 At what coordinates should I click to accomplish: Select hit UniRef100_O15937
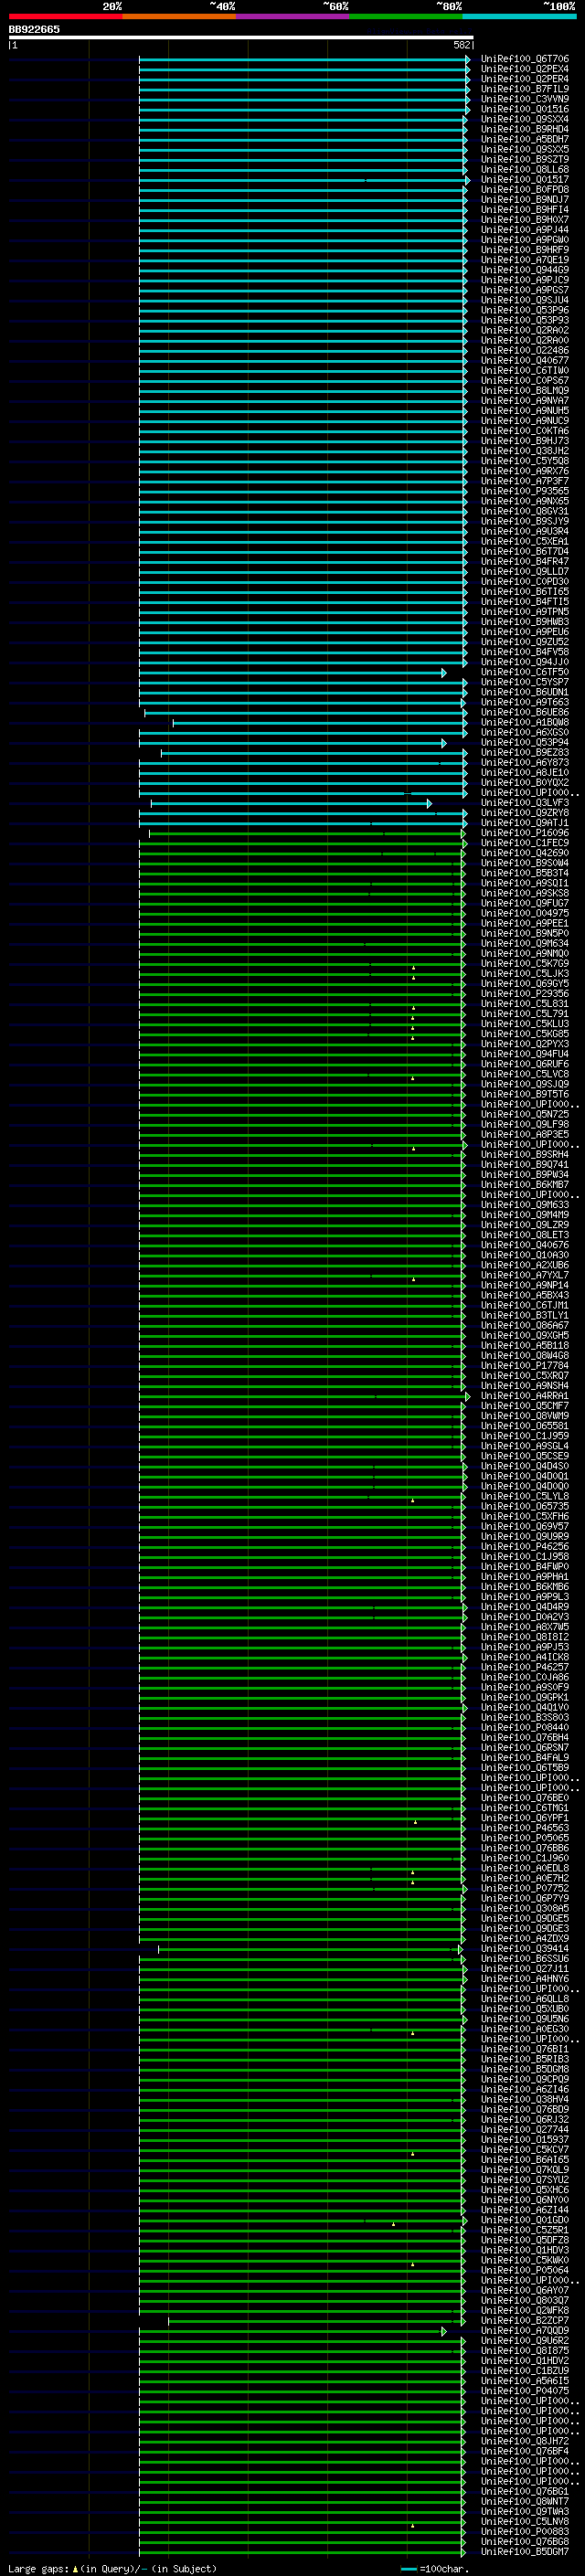click(x=525, y=2139)
